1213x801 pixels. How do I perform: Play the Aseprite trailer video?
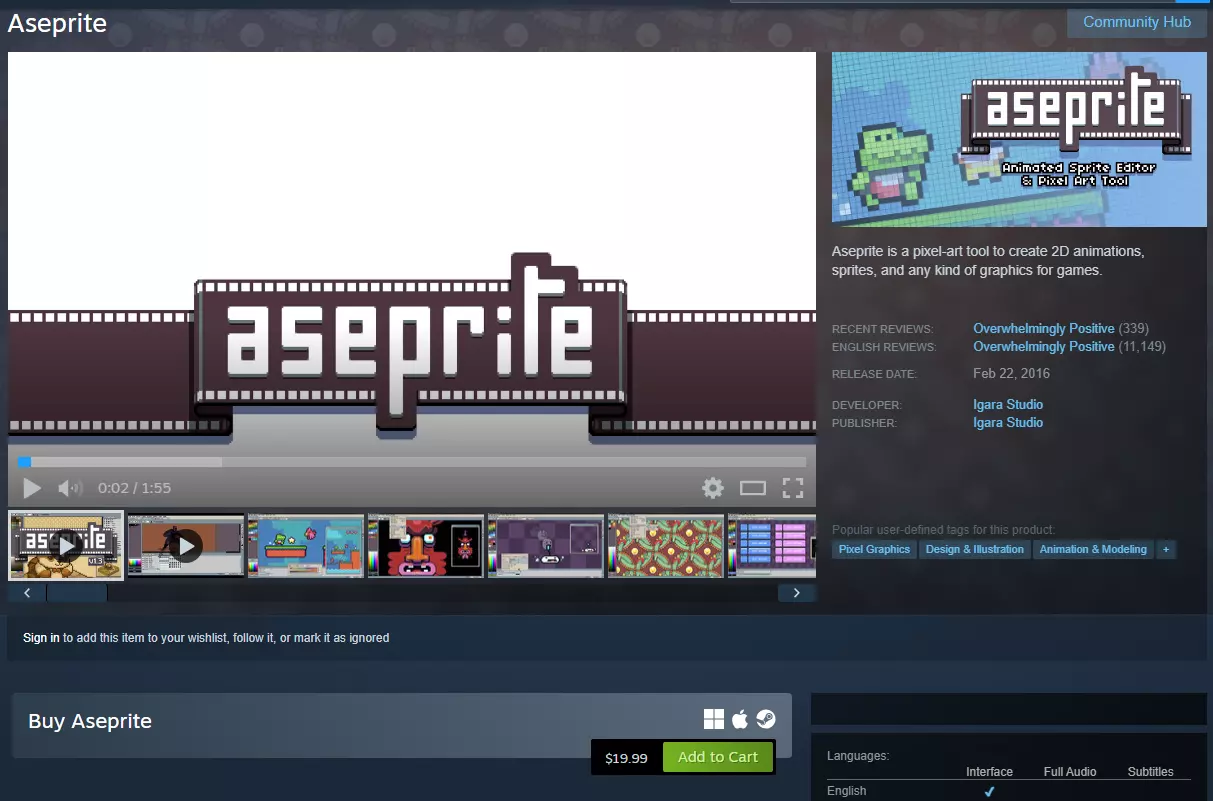tap(32, 488)
